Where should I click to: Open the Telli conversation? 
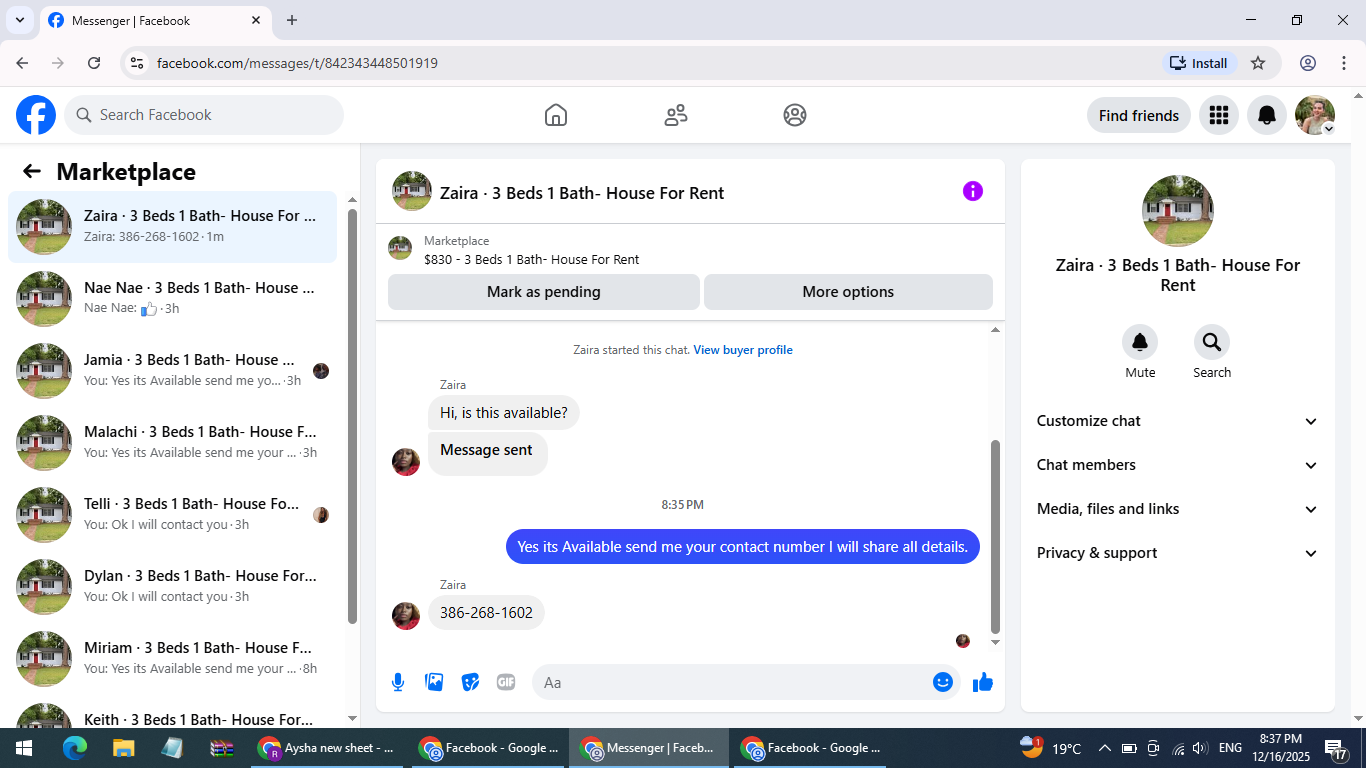(173, 515)
